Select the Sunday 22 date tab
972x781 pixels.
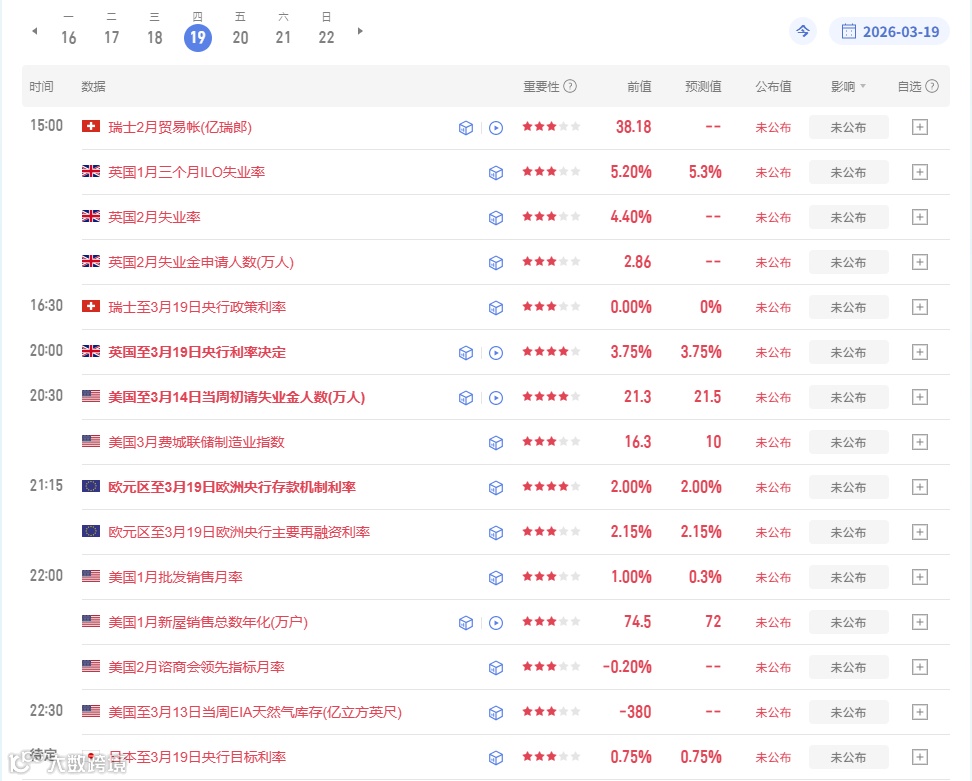pos(325,31)
